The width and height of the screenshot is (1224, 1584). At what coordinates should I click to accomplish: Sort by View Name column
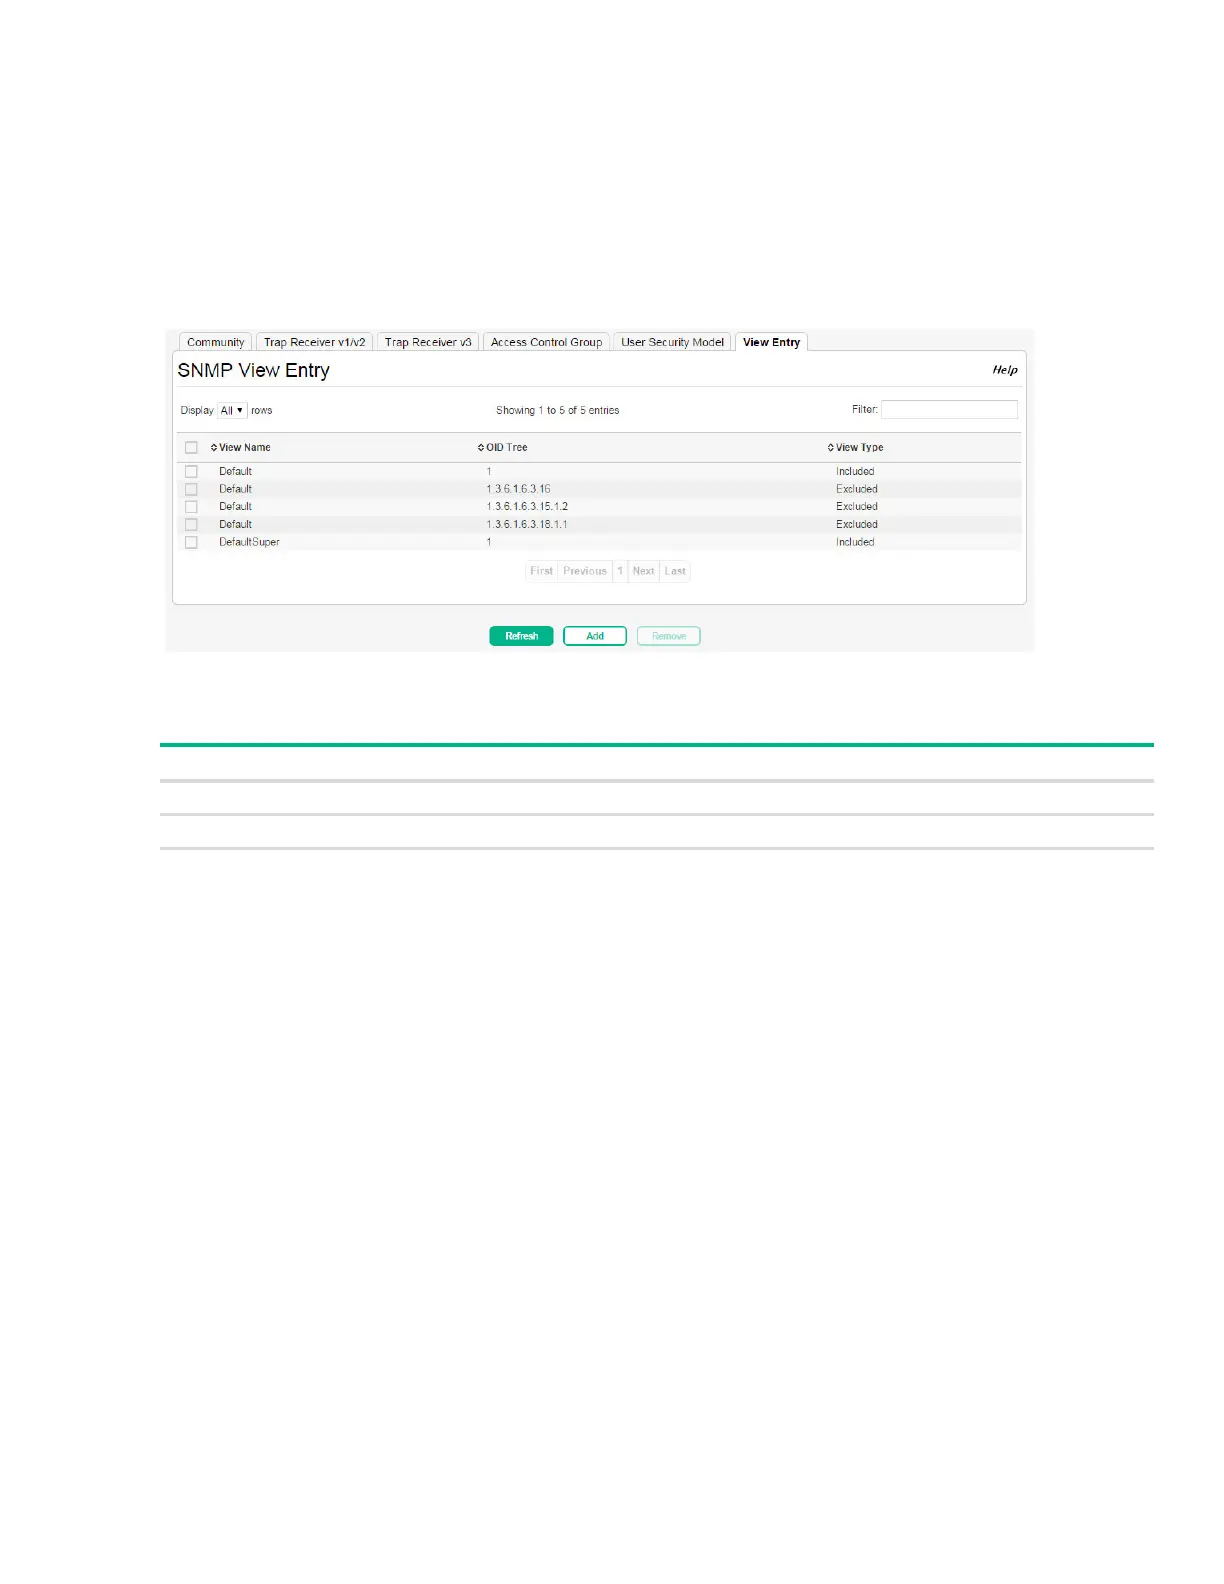tap(241, 448)
